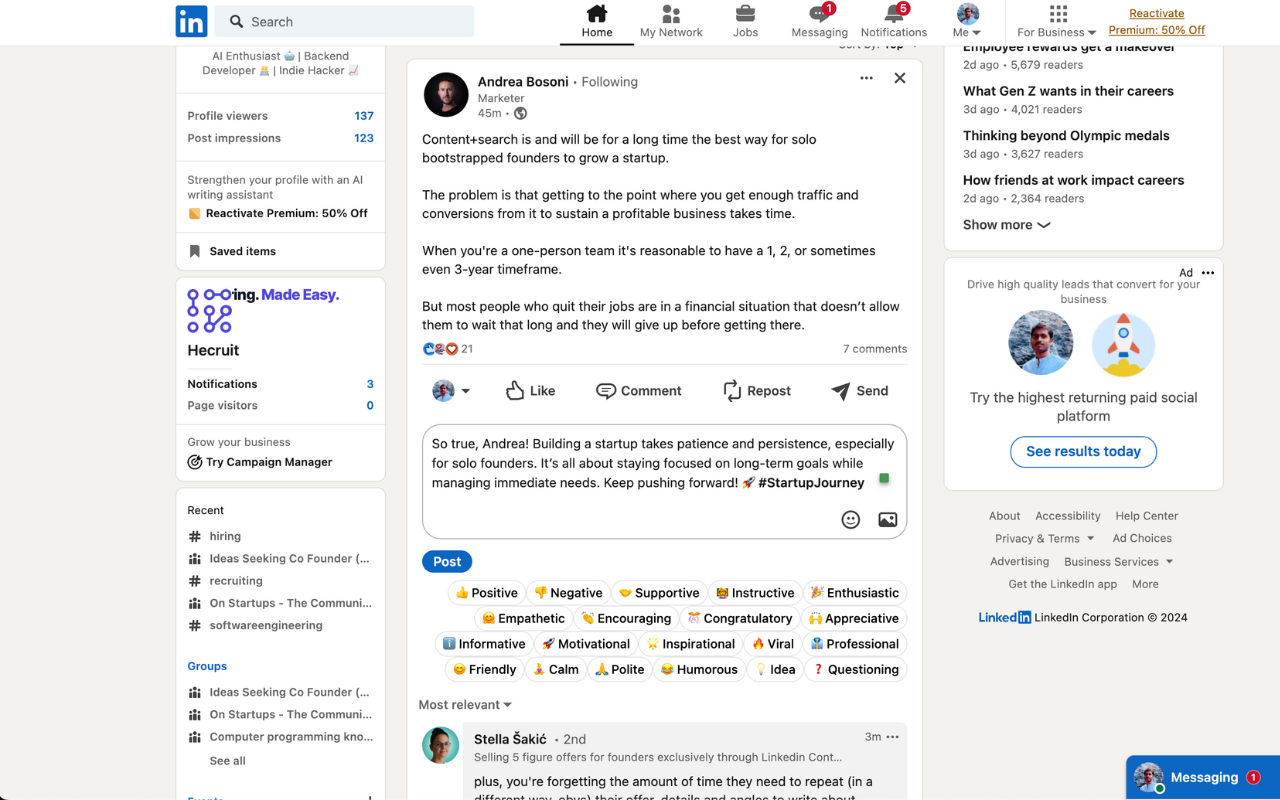
Task: Open the ad options three-dot menu
Action: [x=1208, y=273]
